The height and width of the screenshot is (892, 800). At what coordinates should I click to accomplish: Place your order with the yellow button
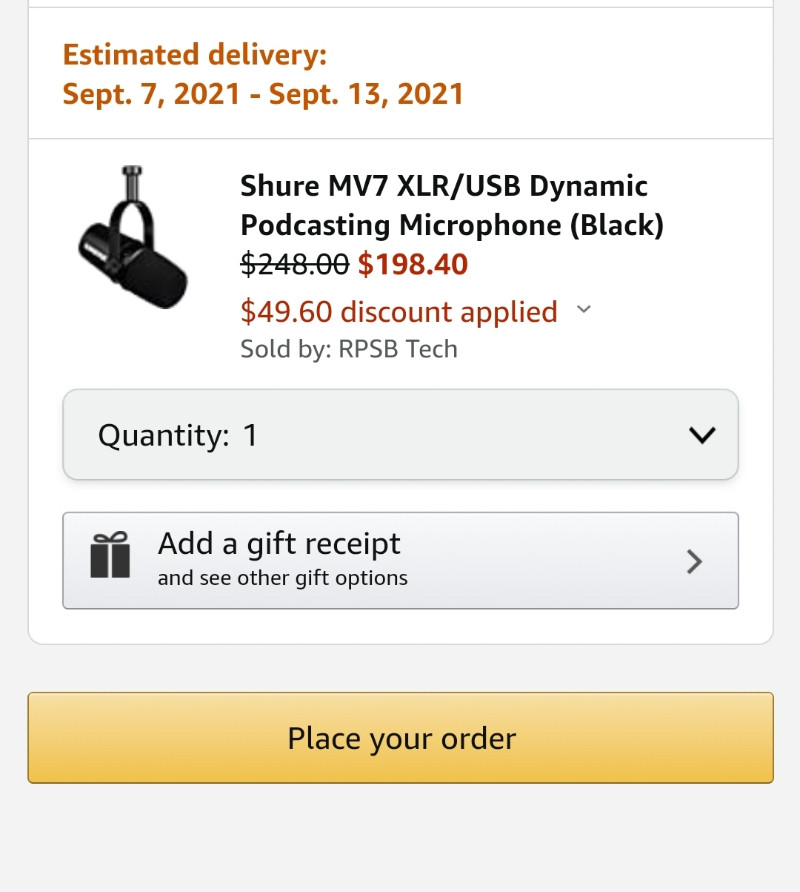pos(401,738)
